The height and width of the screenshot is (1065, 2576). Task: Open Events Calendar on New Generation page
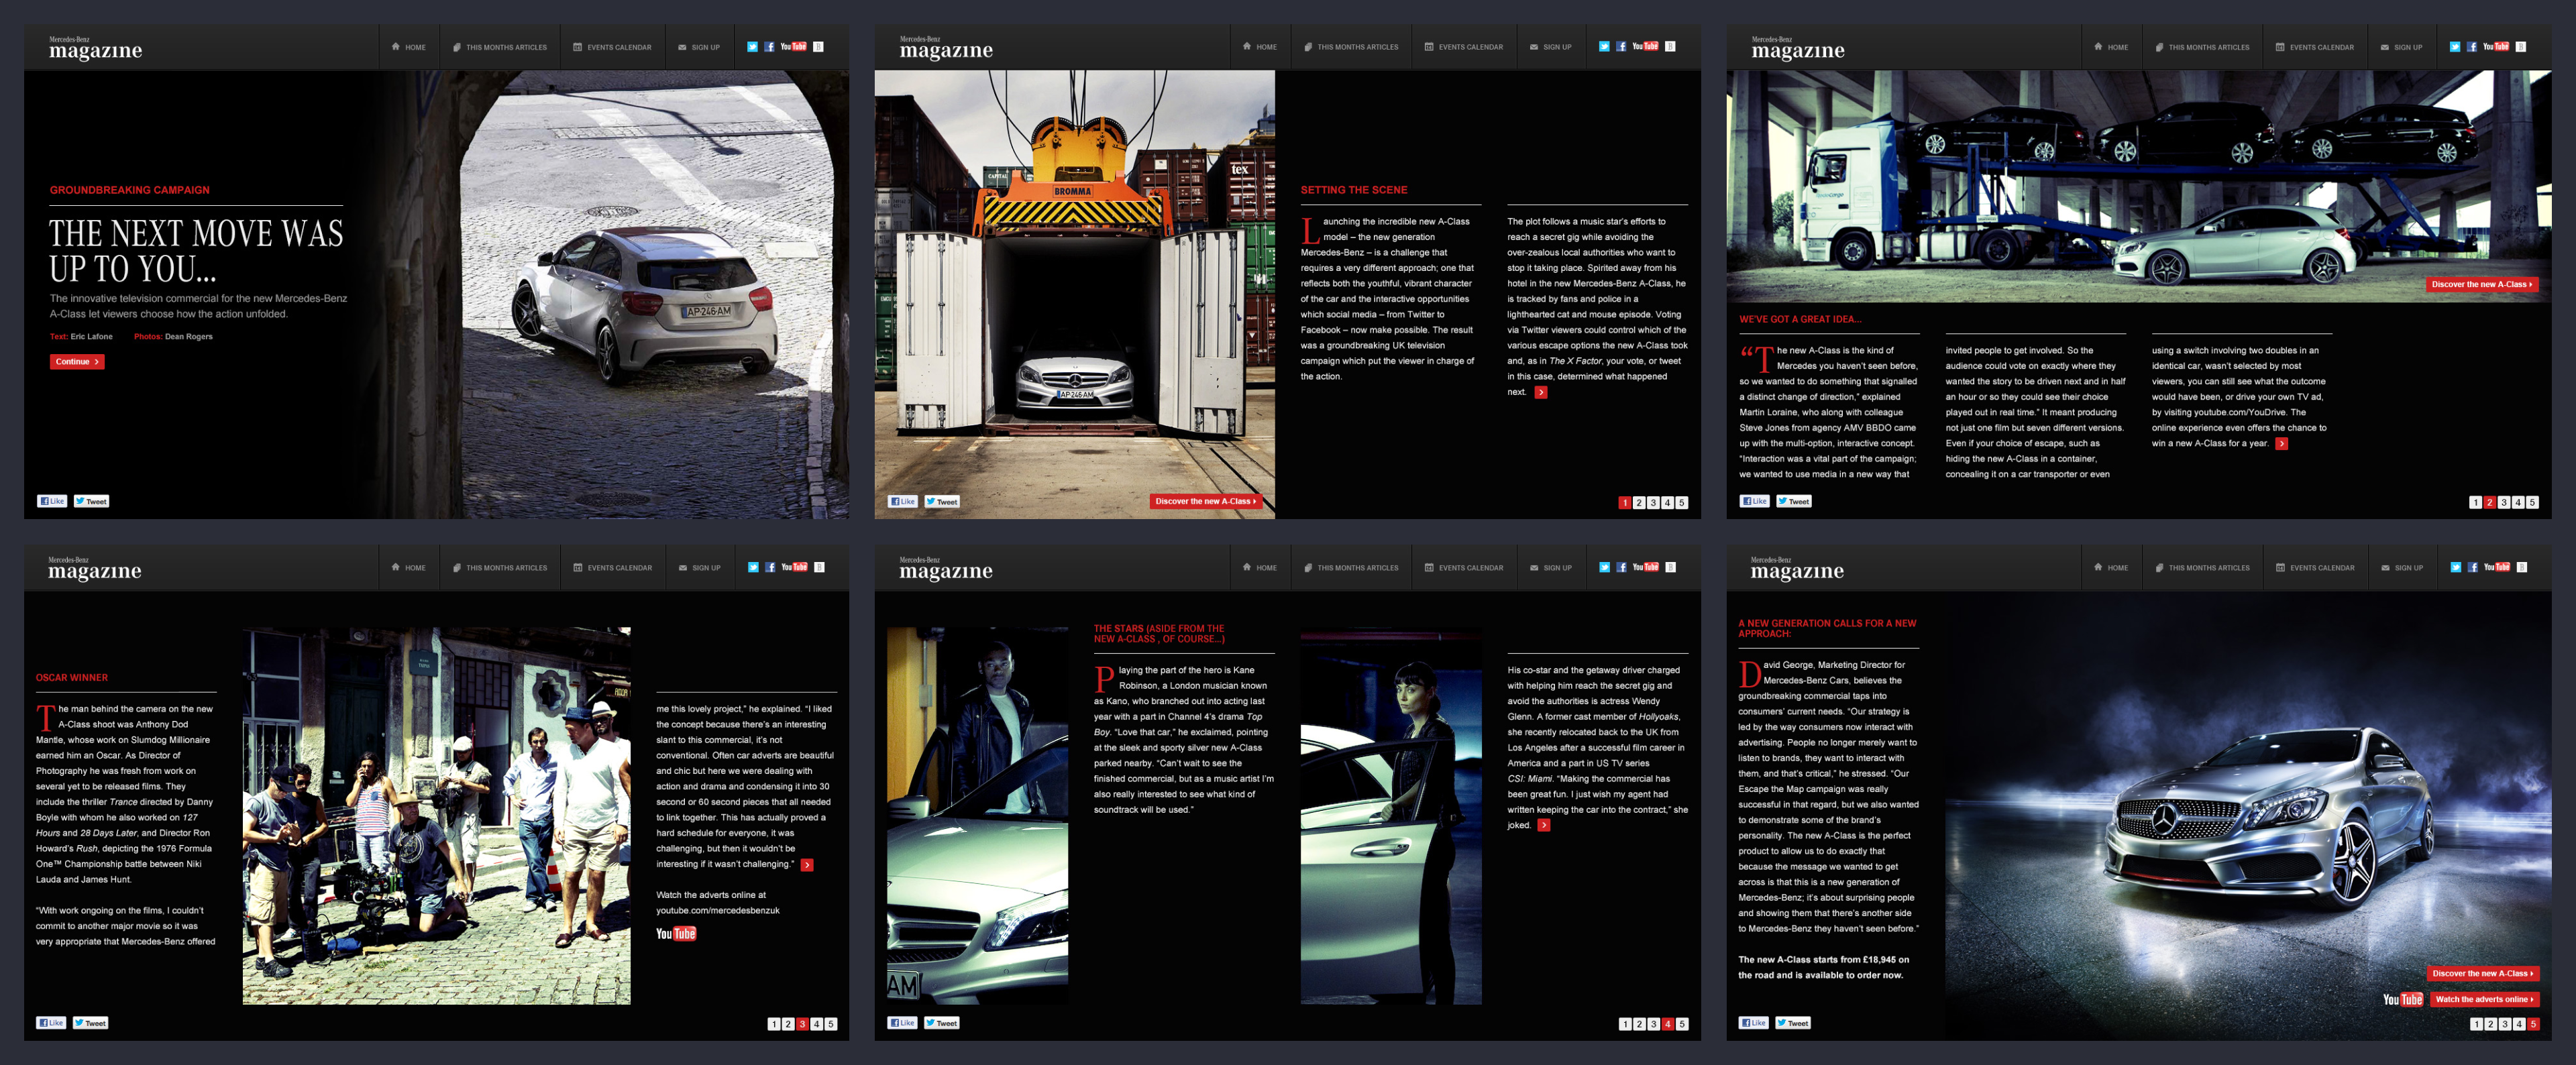2315,568
